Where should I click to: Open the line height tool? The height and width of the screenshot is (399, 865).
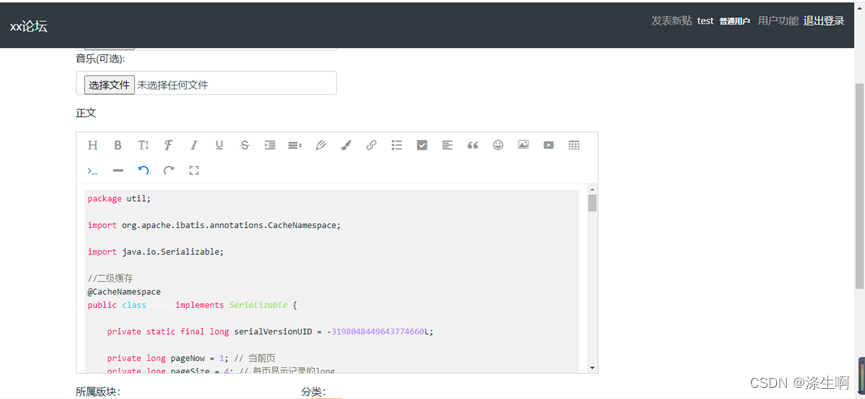click(x=295, y=145)
